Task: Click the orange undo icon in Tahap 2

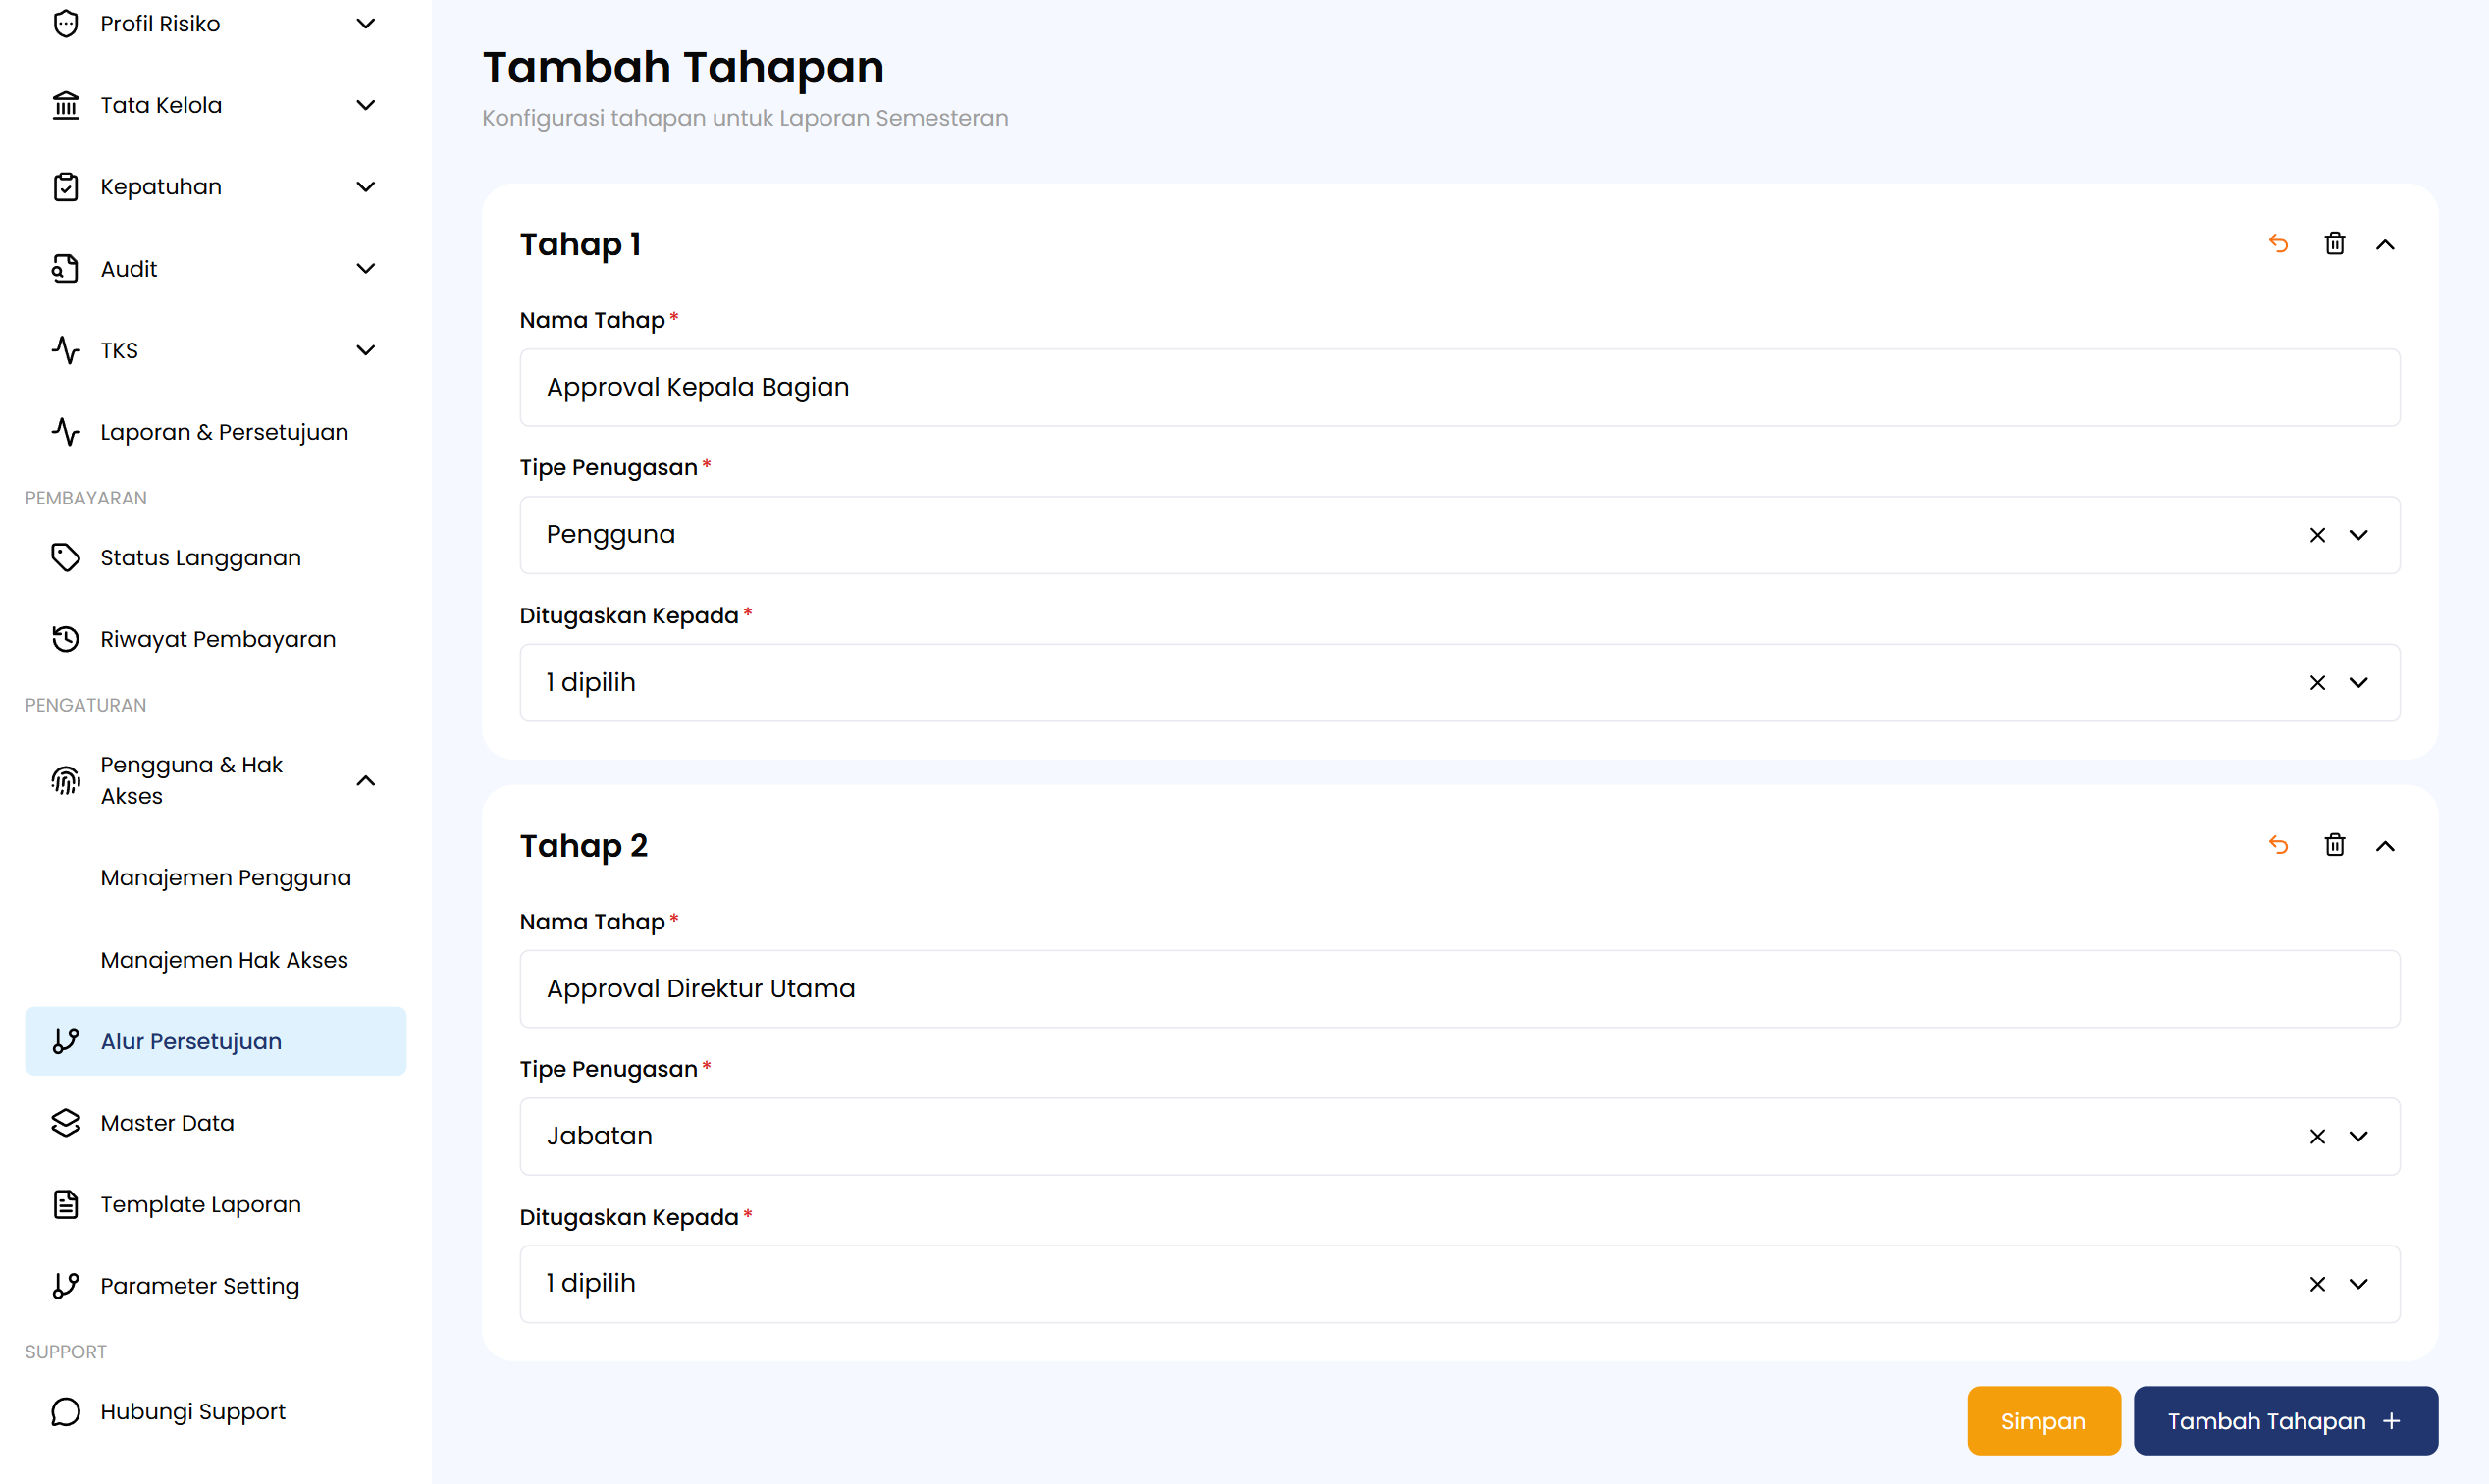Action: tap(2278, 845)
